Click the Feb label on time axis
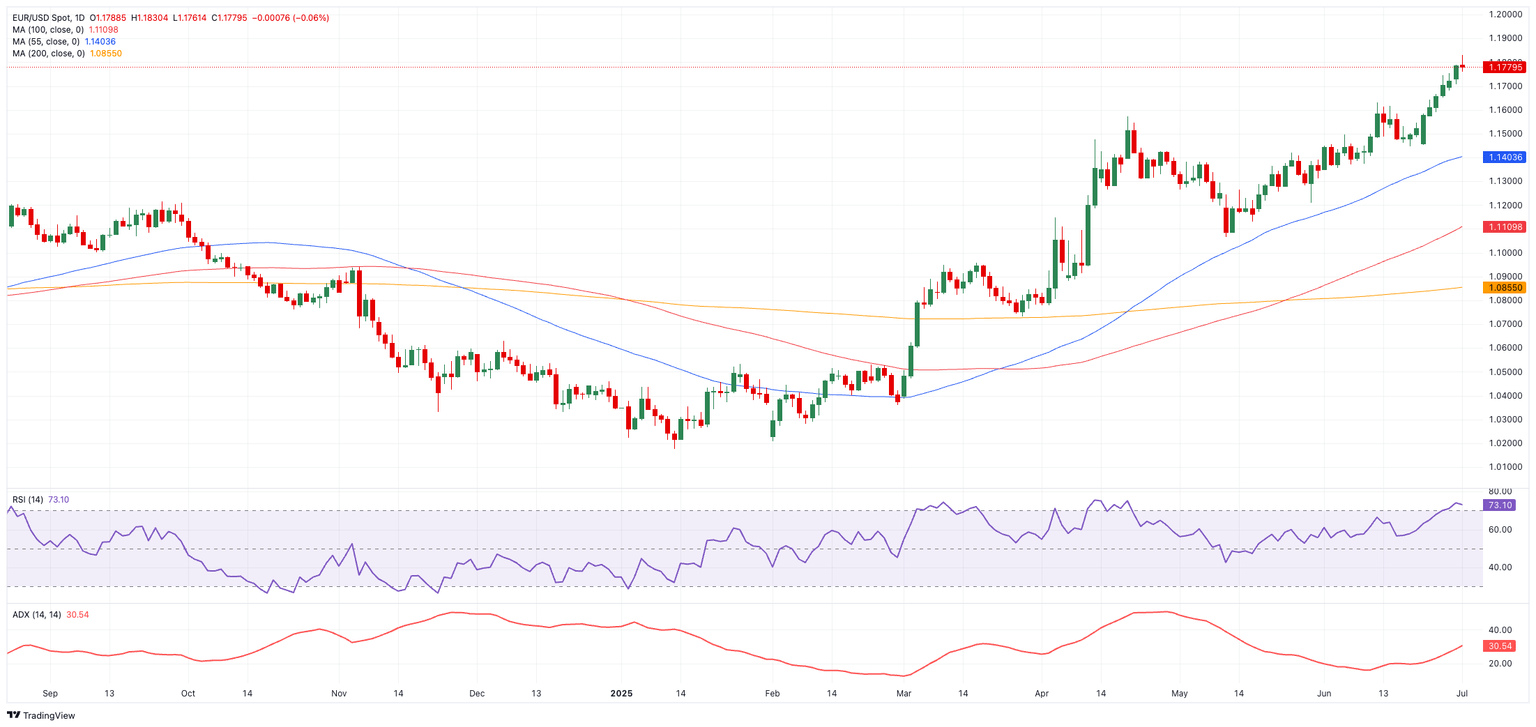 tap(771, 692)
